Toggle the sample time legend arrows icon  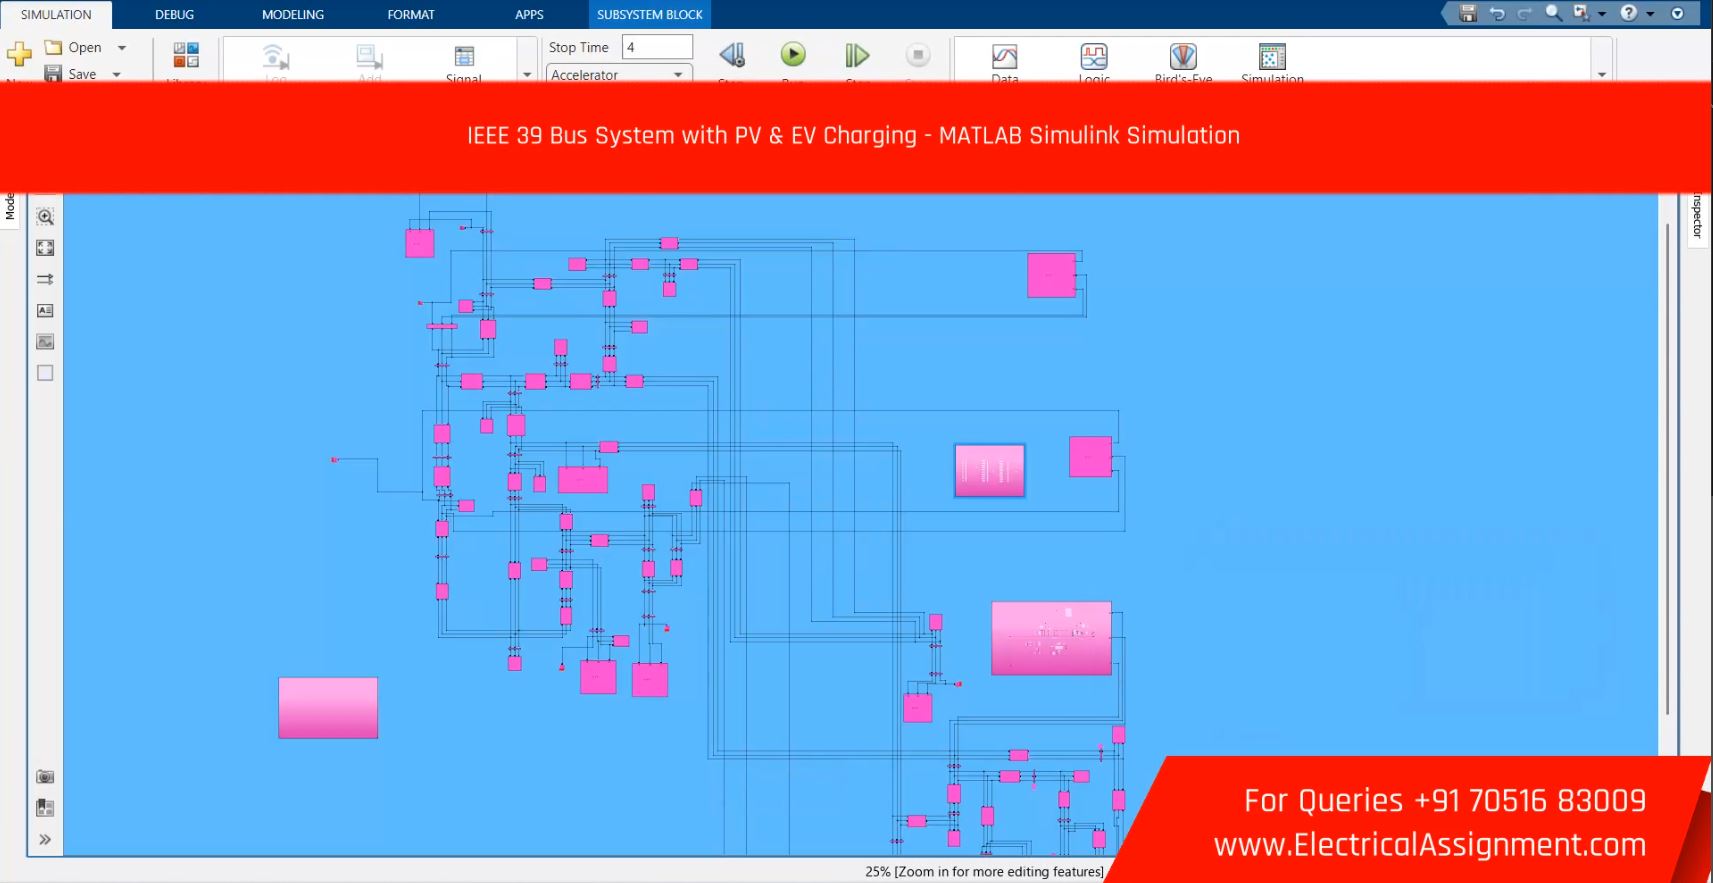tap(45, 279)
